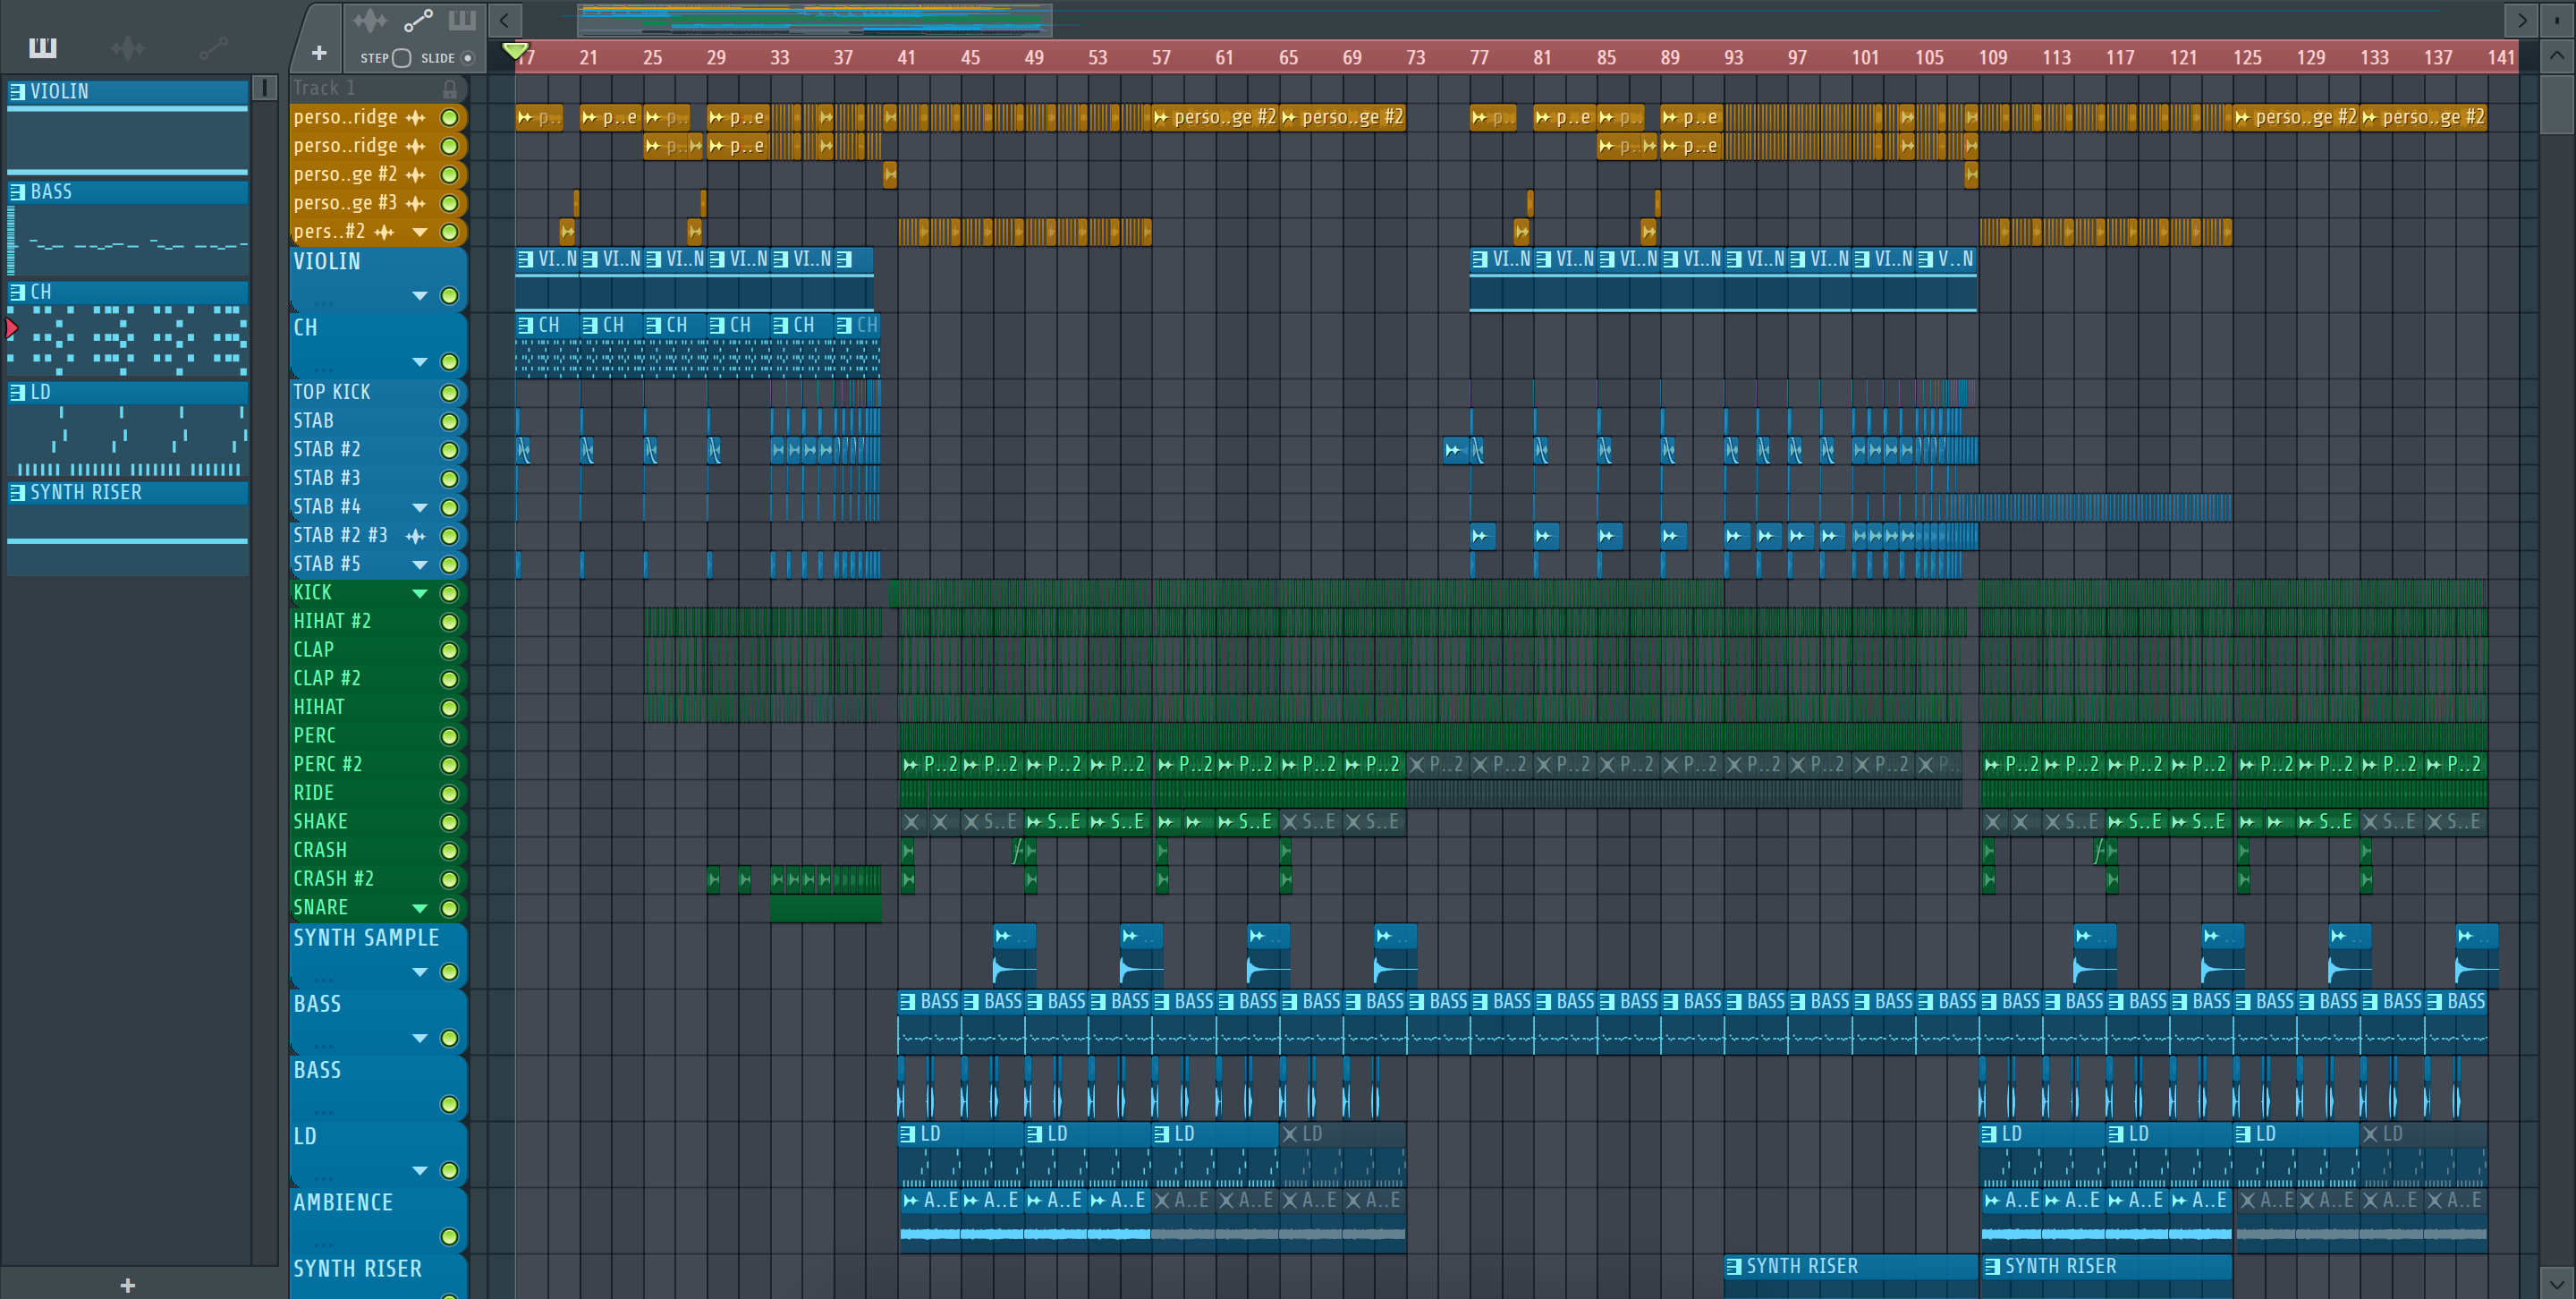The image size is (2576, 1299).
Task: Click the top-right corner options button
Action: (2557, 19)
